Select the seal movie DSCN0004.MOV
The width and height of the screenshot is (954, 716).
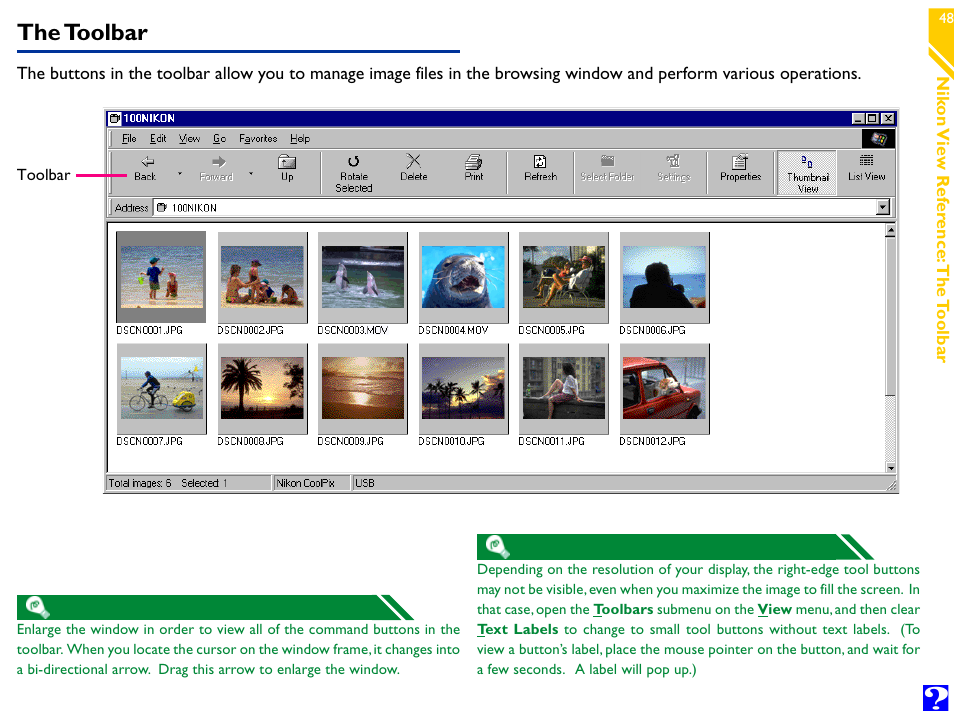463,277
